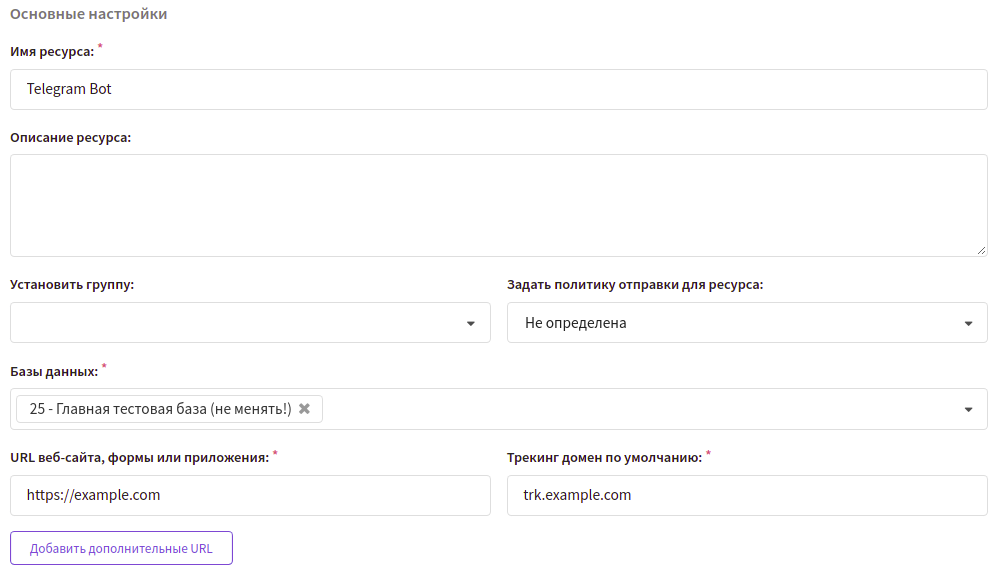Remove the "25 - Главная тестовая база" tag
998x569 pixels.
click(304, 409)
